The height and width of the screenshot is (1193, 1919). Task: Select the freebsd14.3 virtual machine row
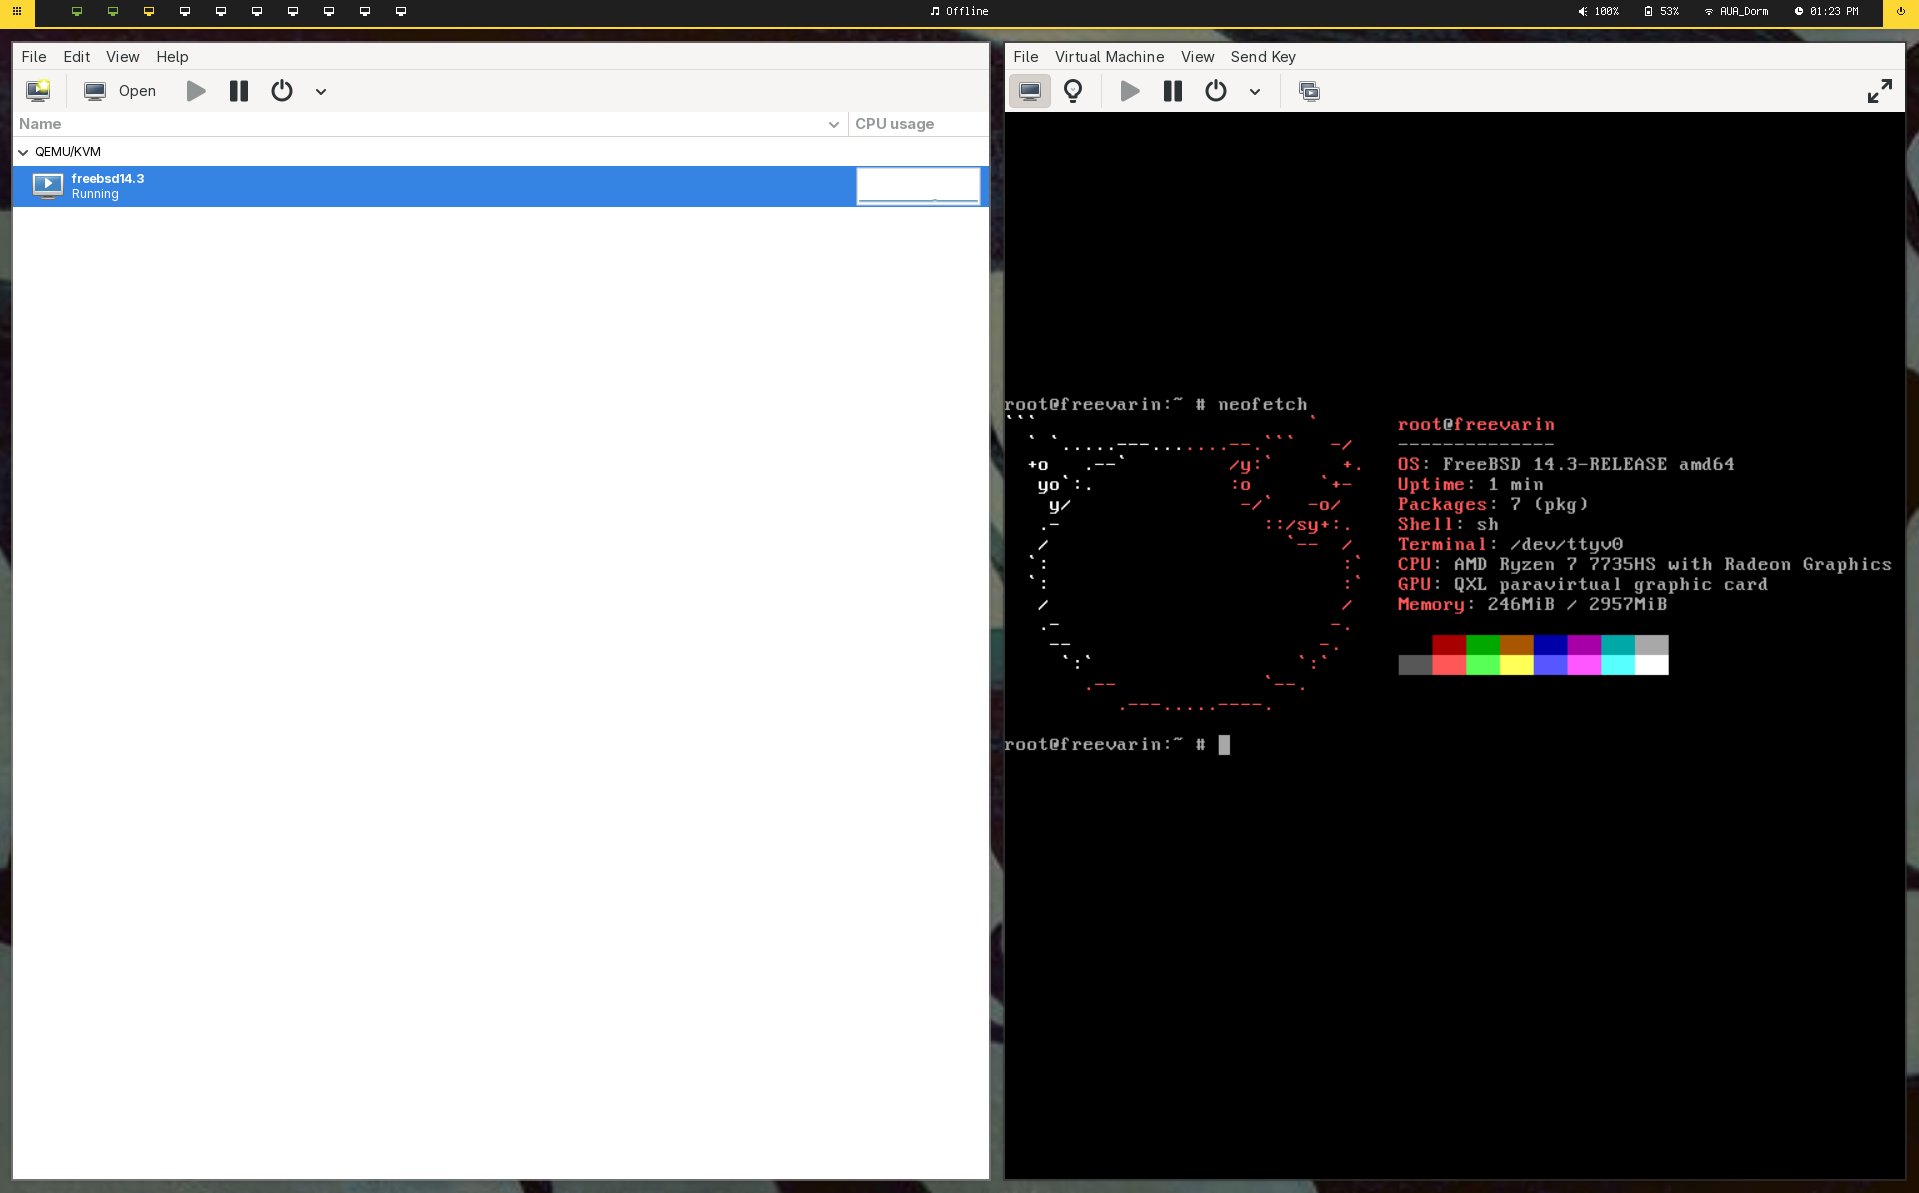pyautogui.click(x=501, y=186)
